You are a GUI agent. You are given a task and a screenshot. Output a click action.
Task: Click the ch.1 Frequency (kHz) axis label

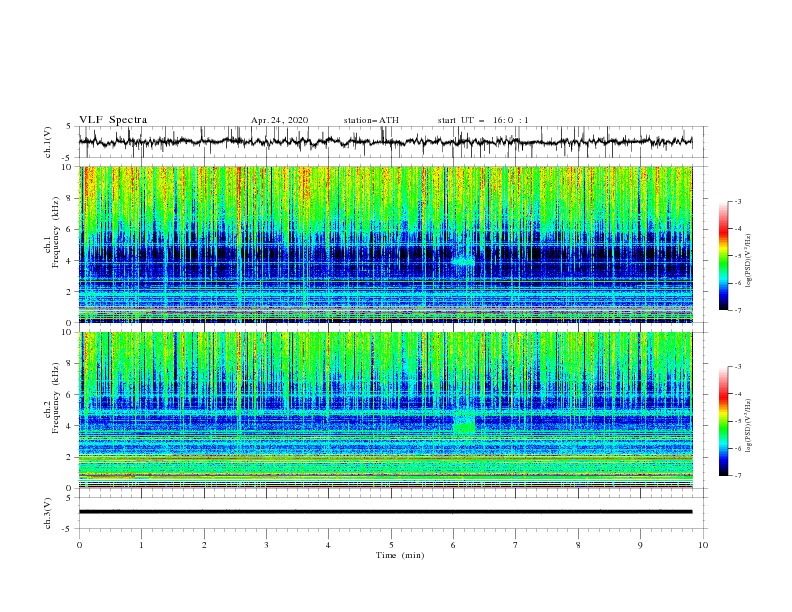[52, 232]
